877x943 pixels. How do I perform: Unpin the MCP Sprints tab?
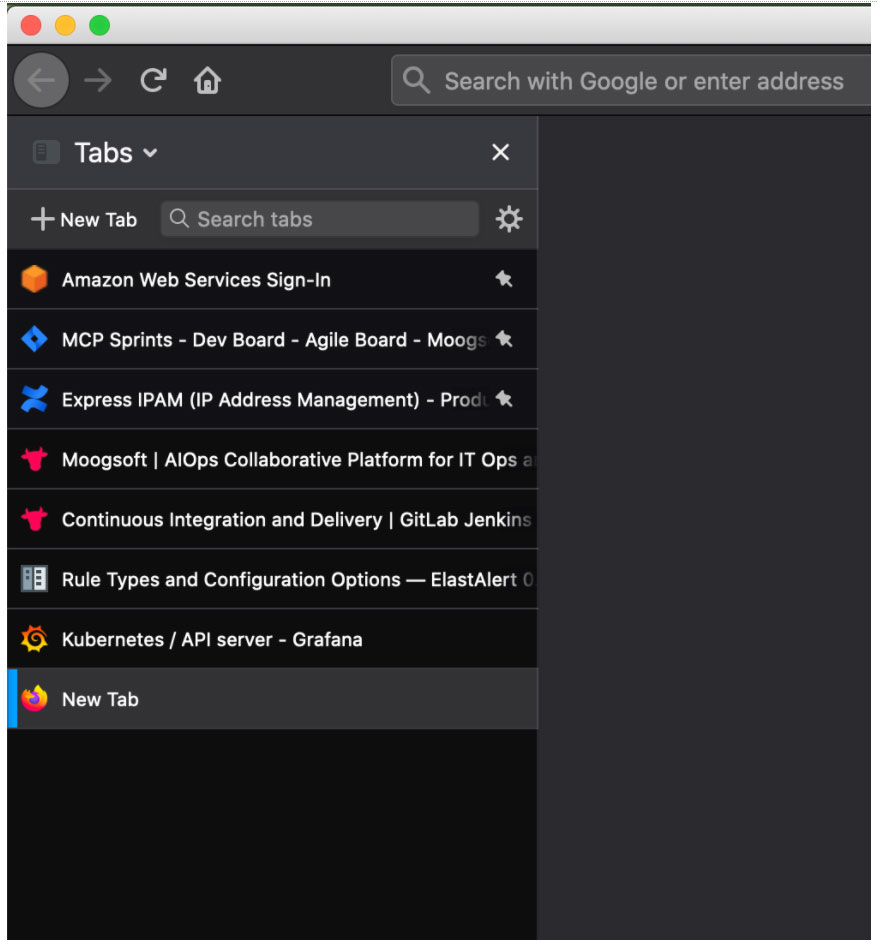click(x=503, y=339)
